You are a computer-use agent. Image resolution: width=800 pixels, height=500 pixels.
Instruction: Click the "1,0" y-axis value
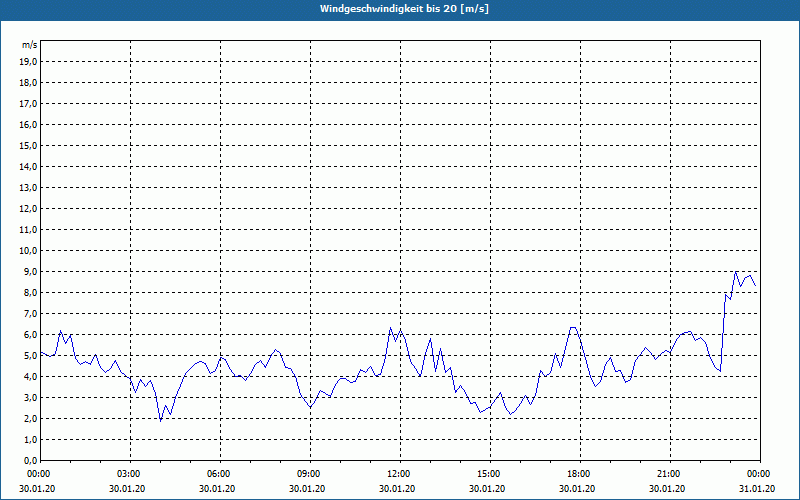(30, 439)
